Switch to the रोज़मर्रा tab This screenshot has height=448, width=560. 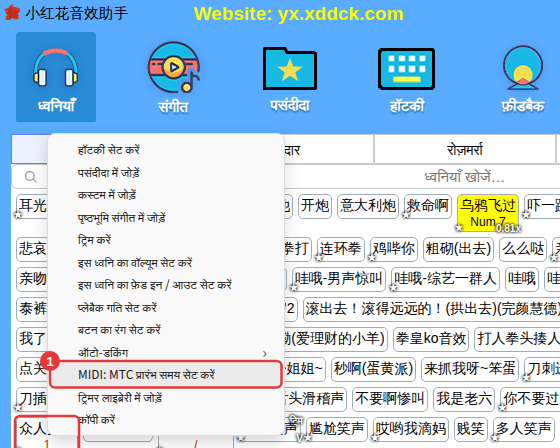(465, 149)
